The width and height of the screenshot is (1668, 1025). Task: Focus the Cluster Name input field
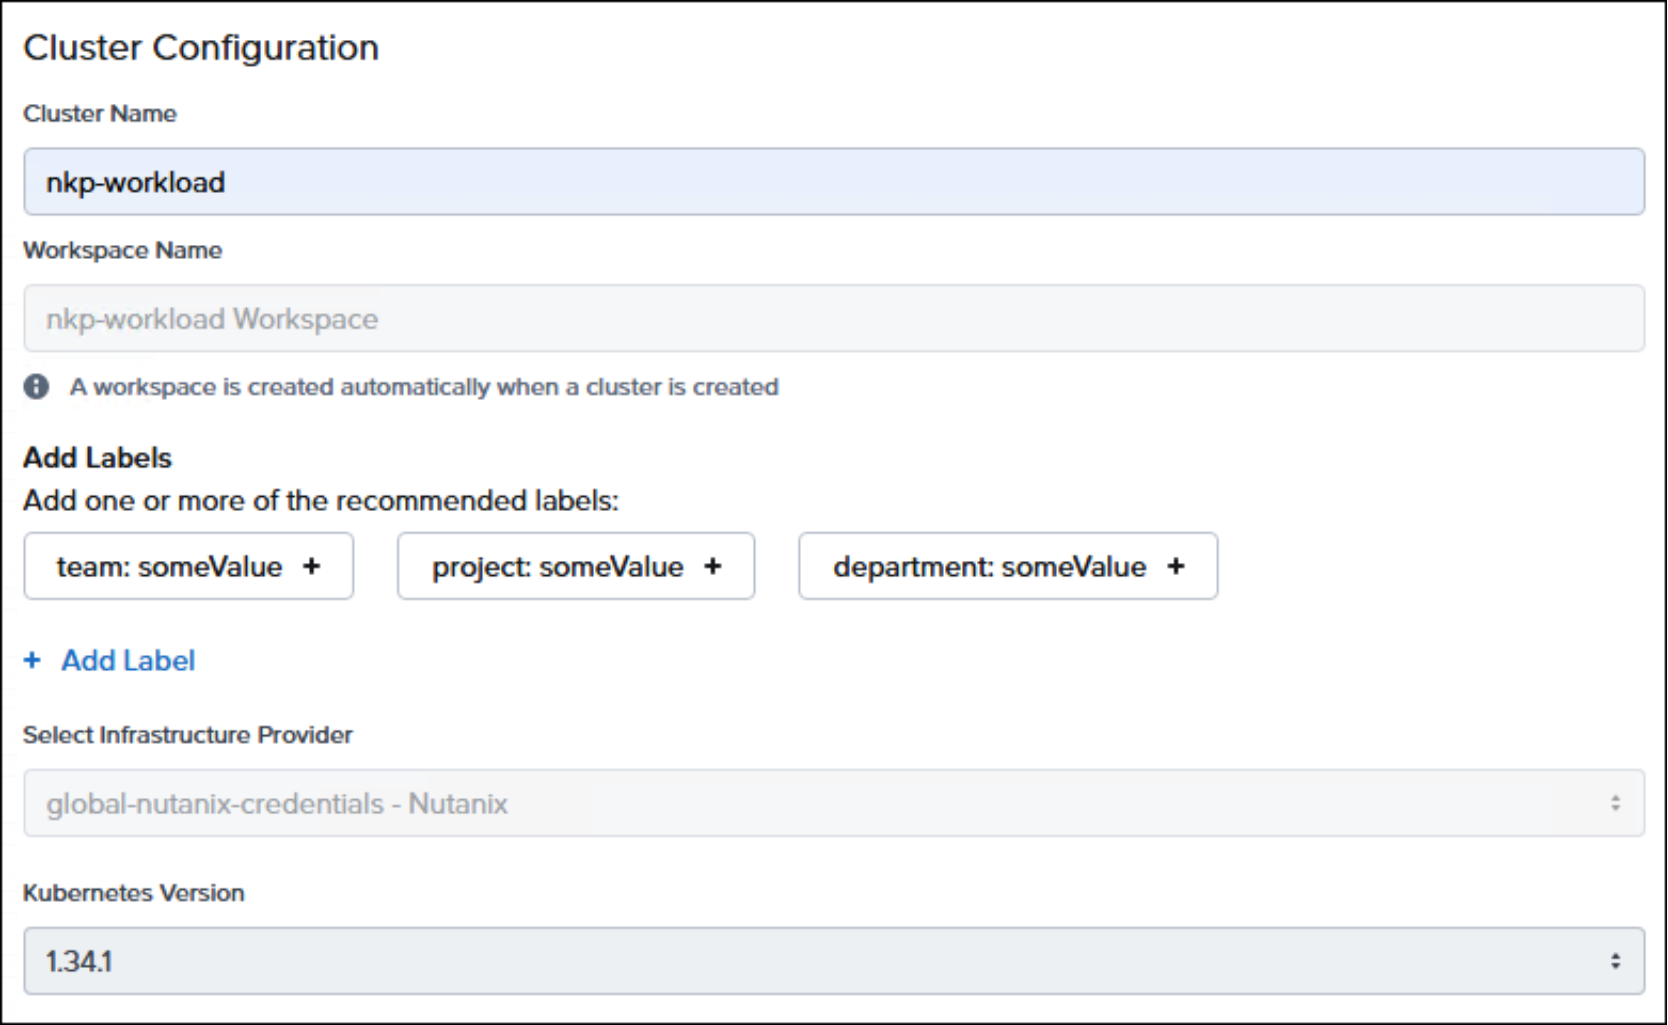tap(834, 182)
